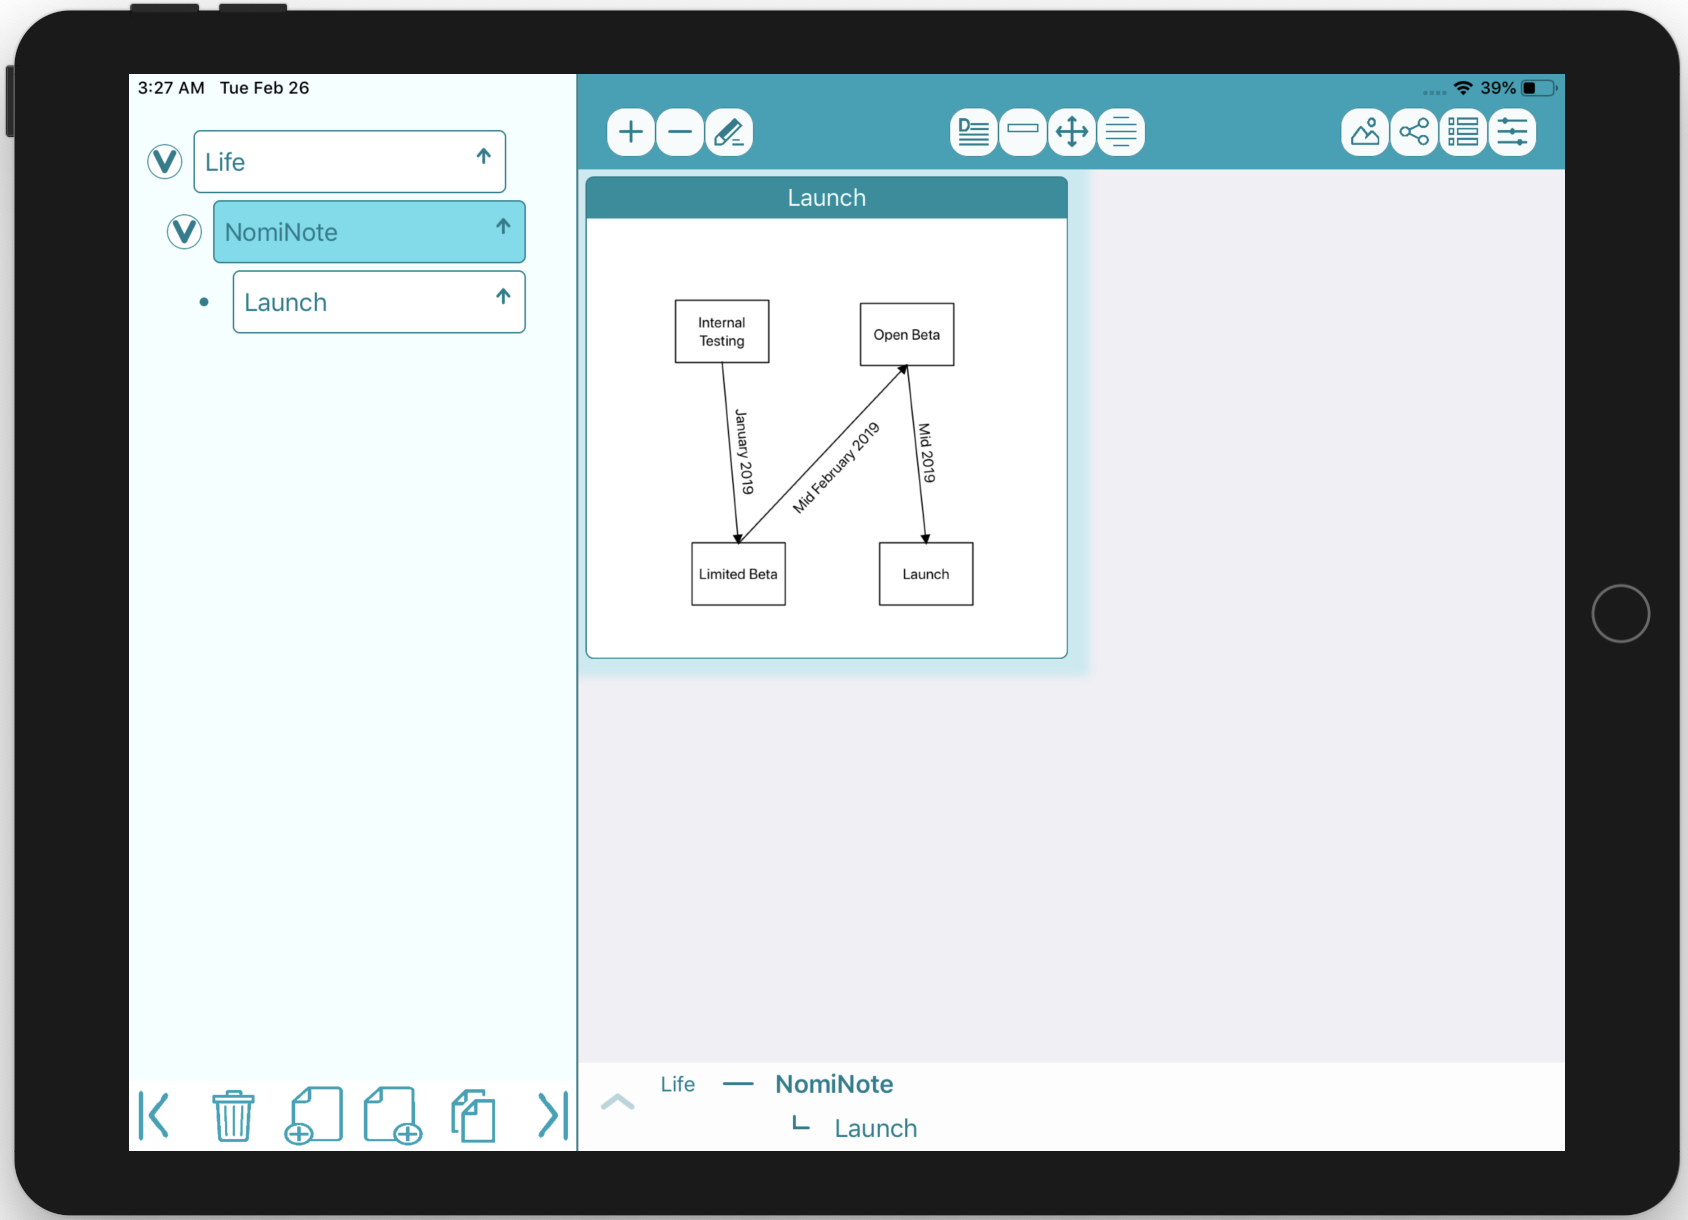
Task: Tap the bullet beside Launch row
Action: click(x=204, y=302)
